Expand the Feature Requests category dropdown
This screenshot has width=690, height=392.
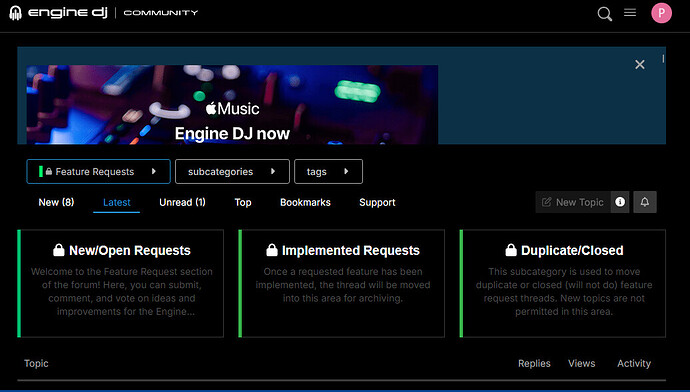[x=98, y=172]
